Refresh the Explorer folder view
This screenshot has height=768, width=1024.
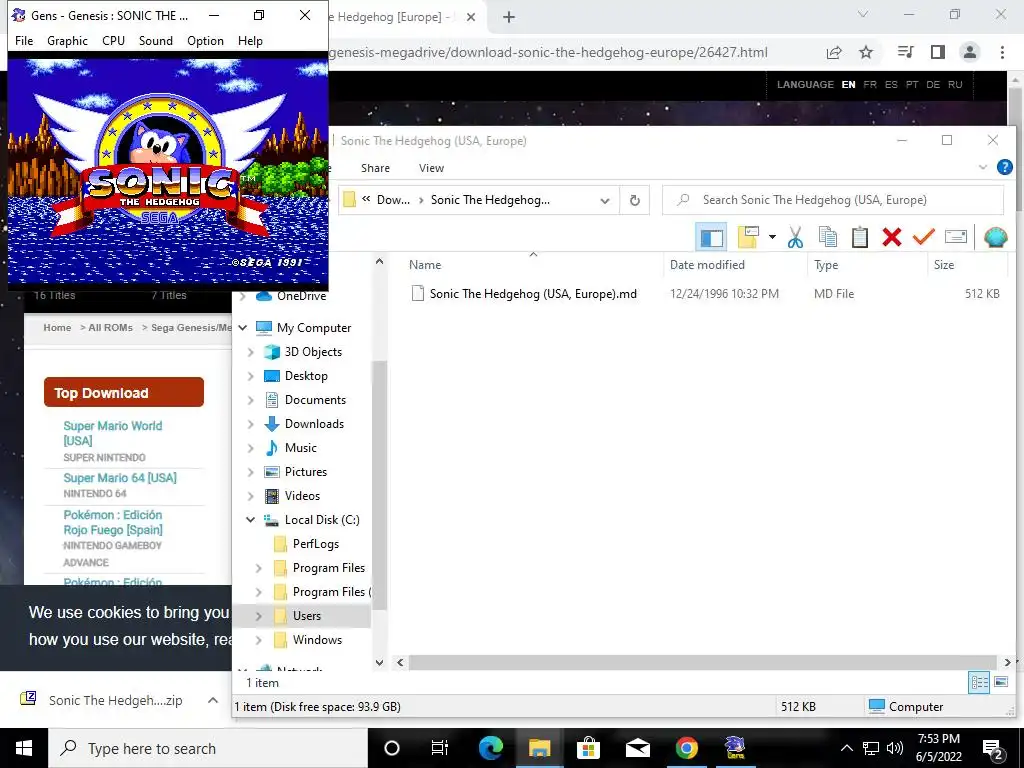(x=634, y=200)
